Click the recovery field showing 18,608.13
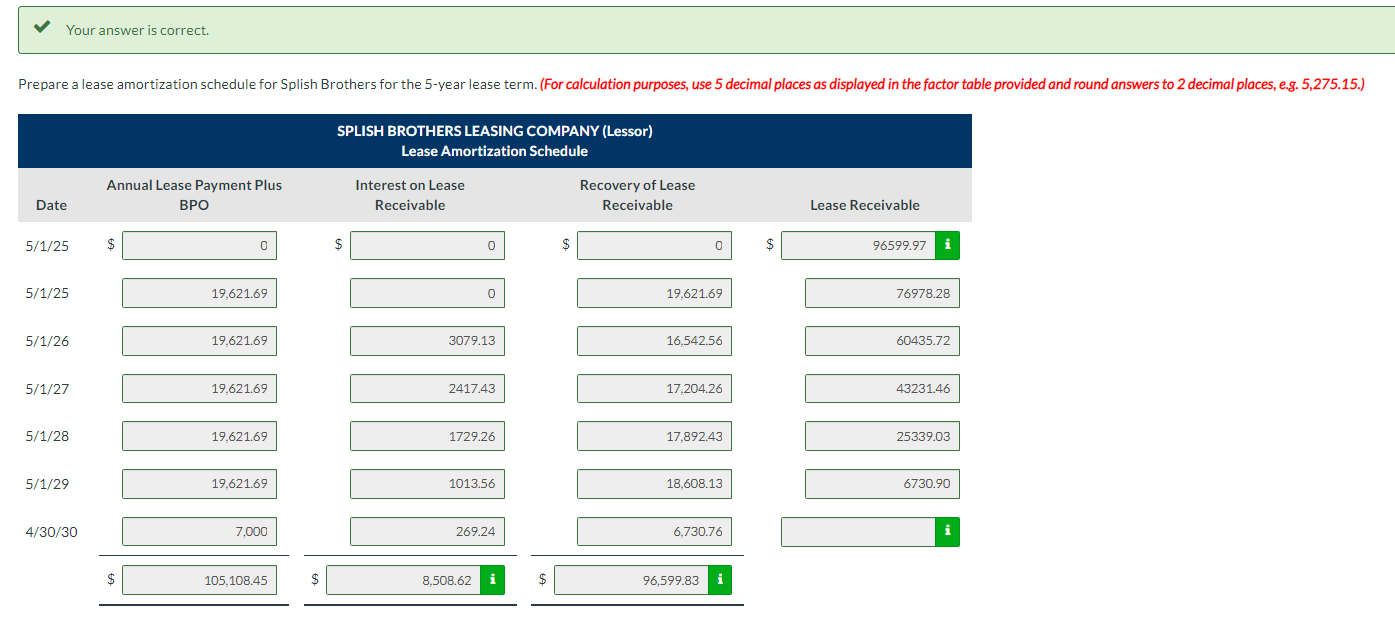This screenshot has width=1395, height=622. (654, 484)
